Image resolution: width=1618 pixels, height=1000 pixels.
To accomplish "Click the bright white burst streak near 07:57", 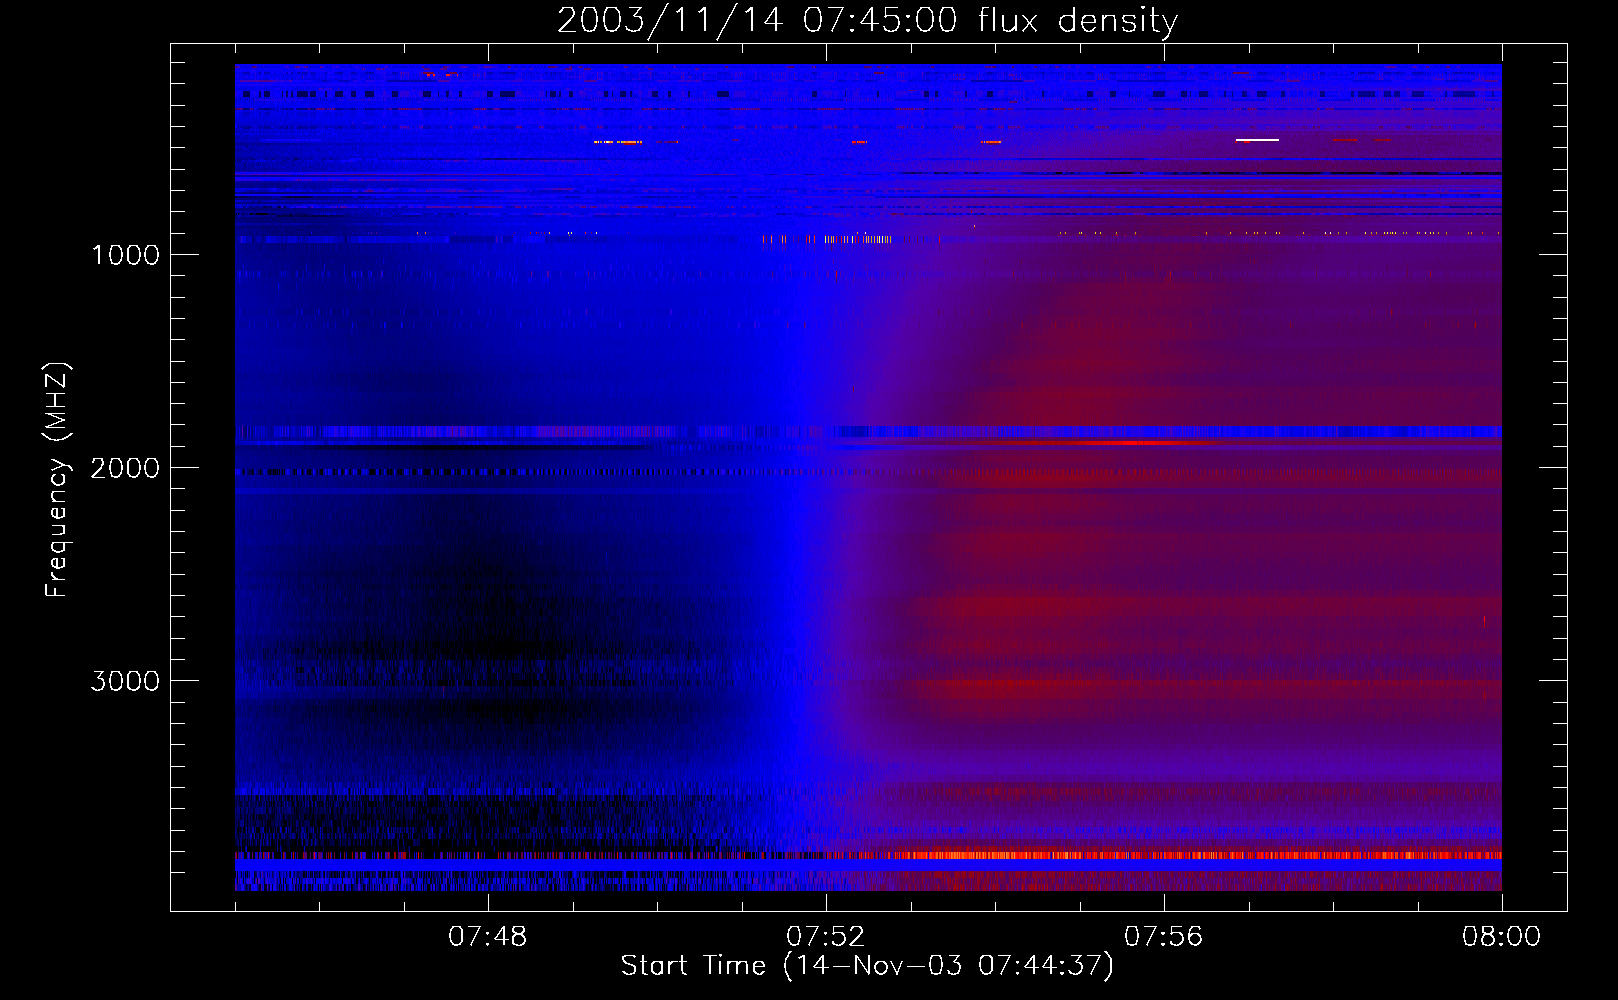I will tap(1257, 140).
